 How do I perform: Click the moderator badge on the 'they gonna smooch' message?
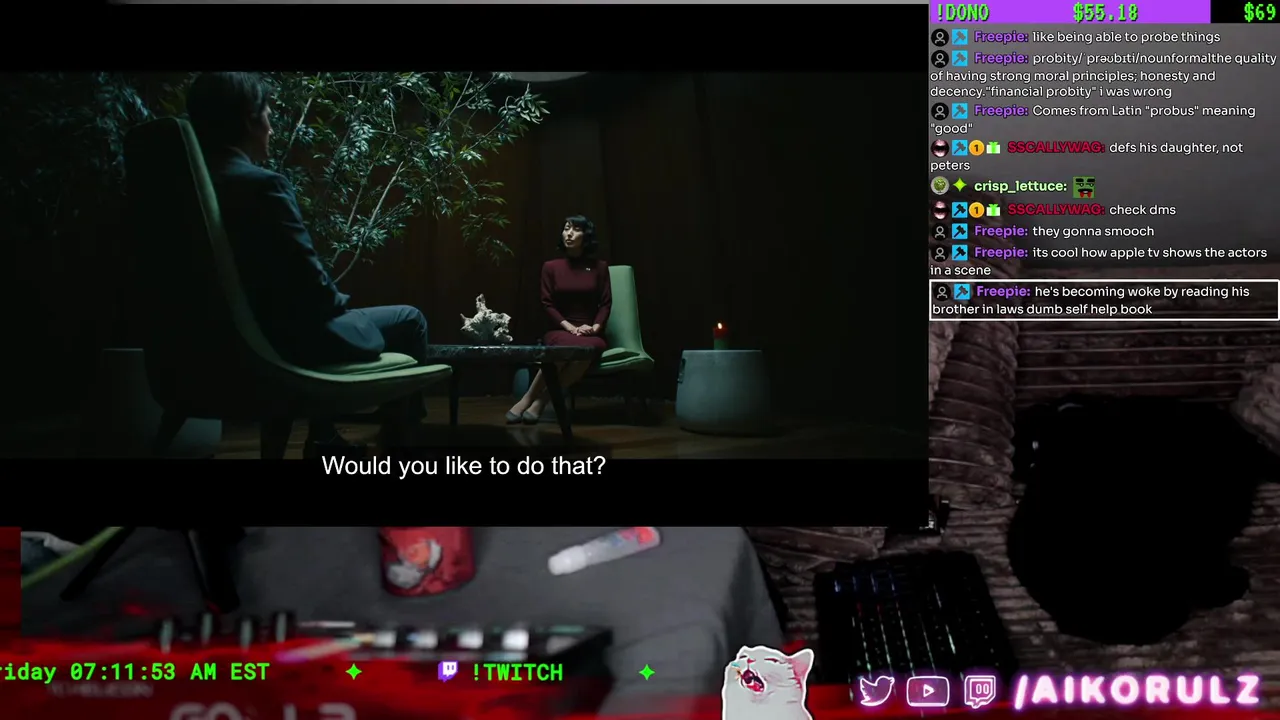click(960, 231)
